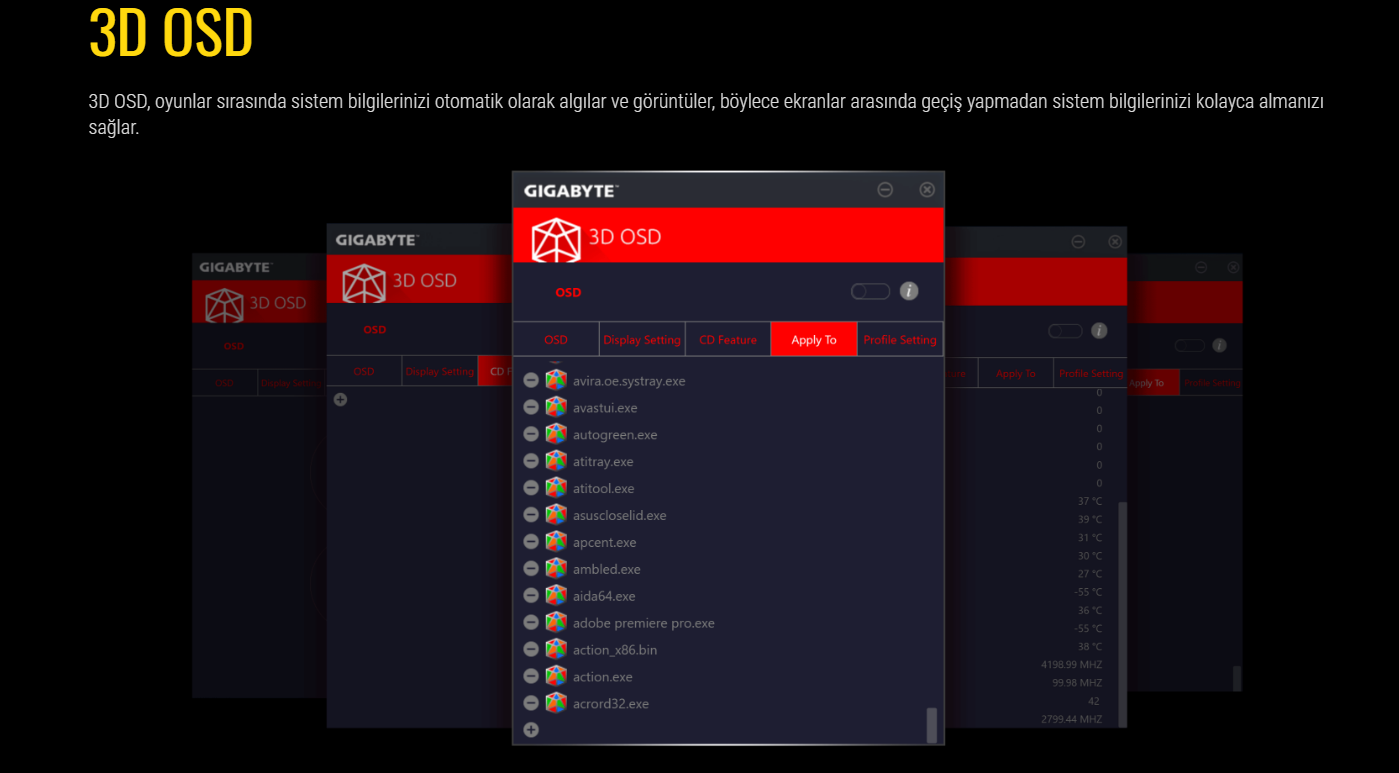Open the Apply To tab in the right background window

pos(1016,374)
